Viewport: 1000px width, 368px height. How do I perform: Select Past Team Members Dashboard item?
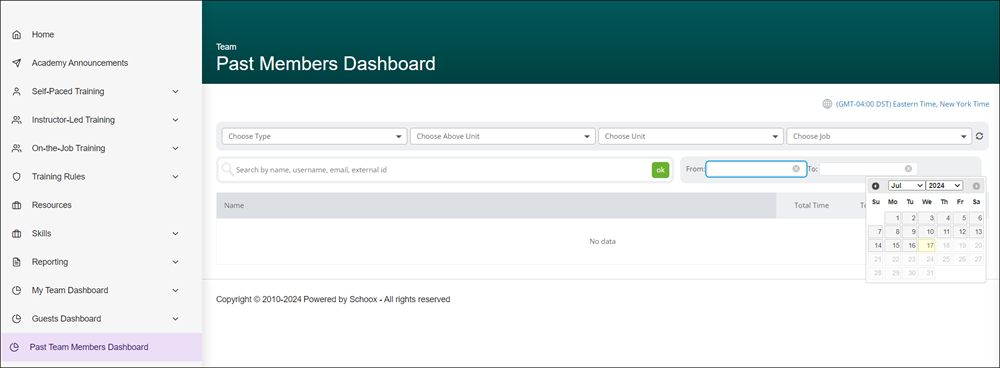101,347
